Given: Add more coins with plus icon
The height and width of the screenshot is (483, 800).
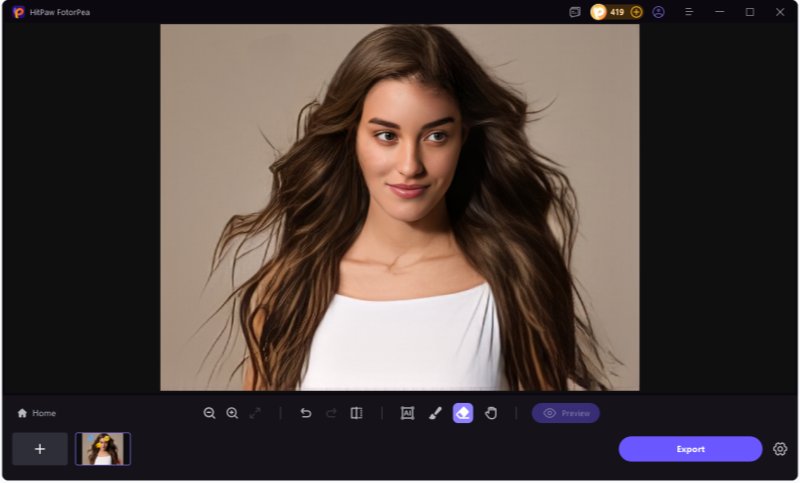Looking at the screenshot, I should point(636,12).
